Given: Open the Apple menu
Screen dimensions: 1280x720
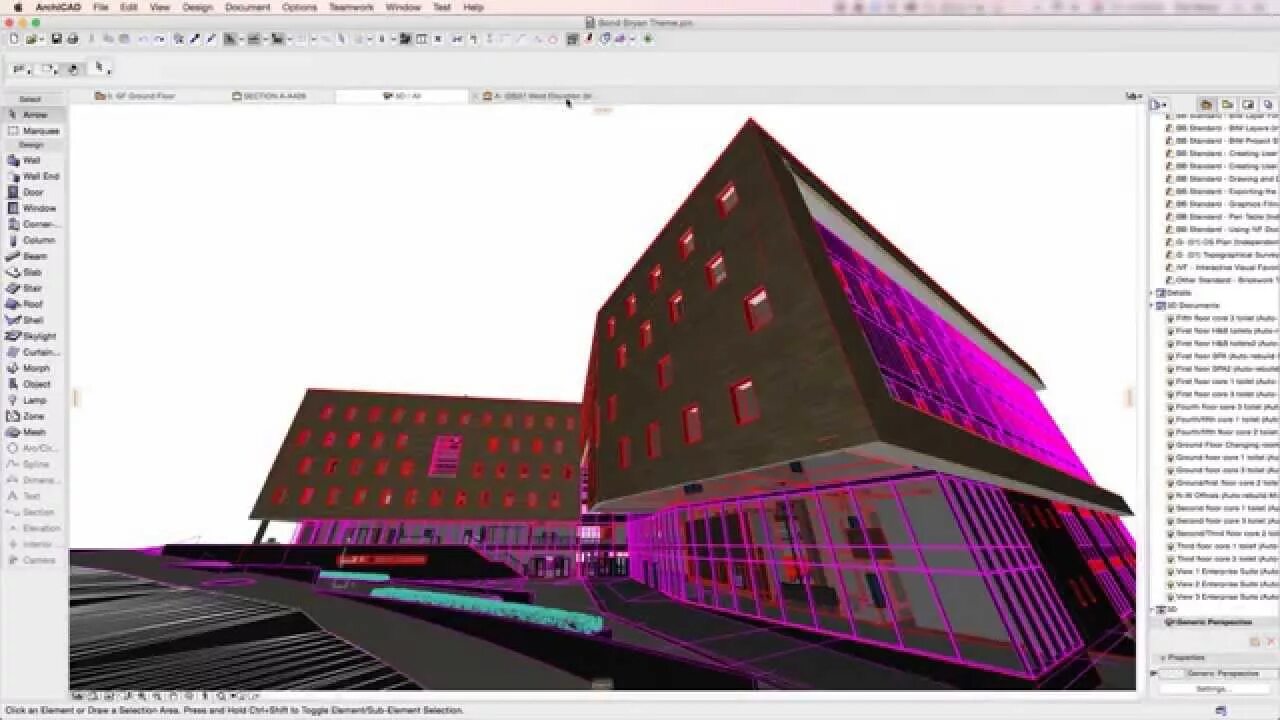Looking at the screenshot, I should [17, 7].
